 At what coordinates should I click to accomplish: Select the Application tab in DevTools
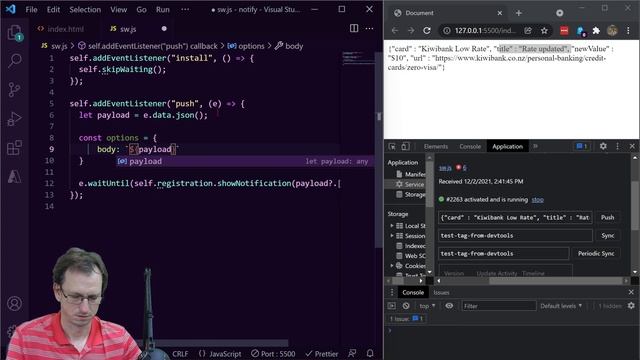(x=507, y=146)
